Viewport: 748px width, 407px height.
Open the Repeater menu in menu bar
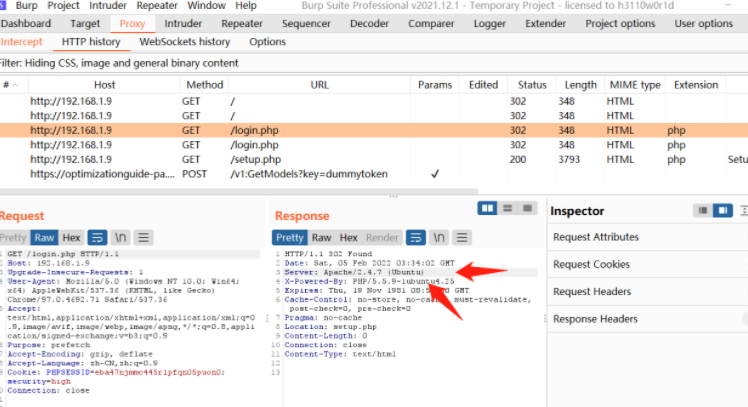[157, 6]
